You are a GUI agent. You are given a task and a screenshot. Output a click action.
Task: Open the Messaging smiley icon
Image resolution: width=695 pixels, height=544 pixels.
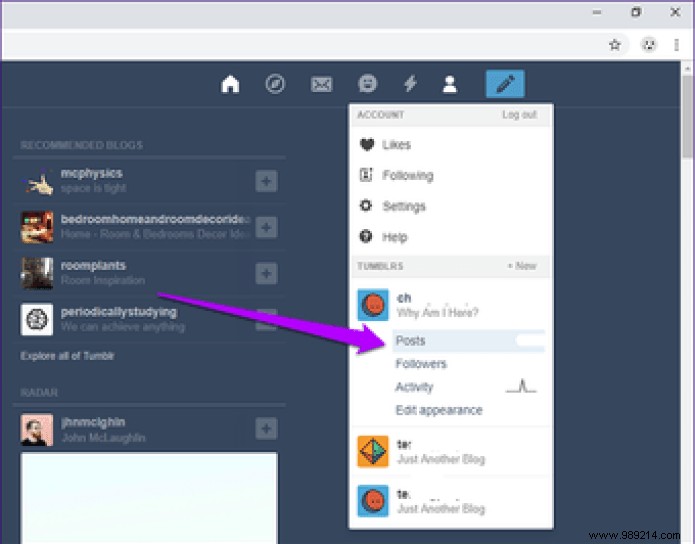coord(367,83)
